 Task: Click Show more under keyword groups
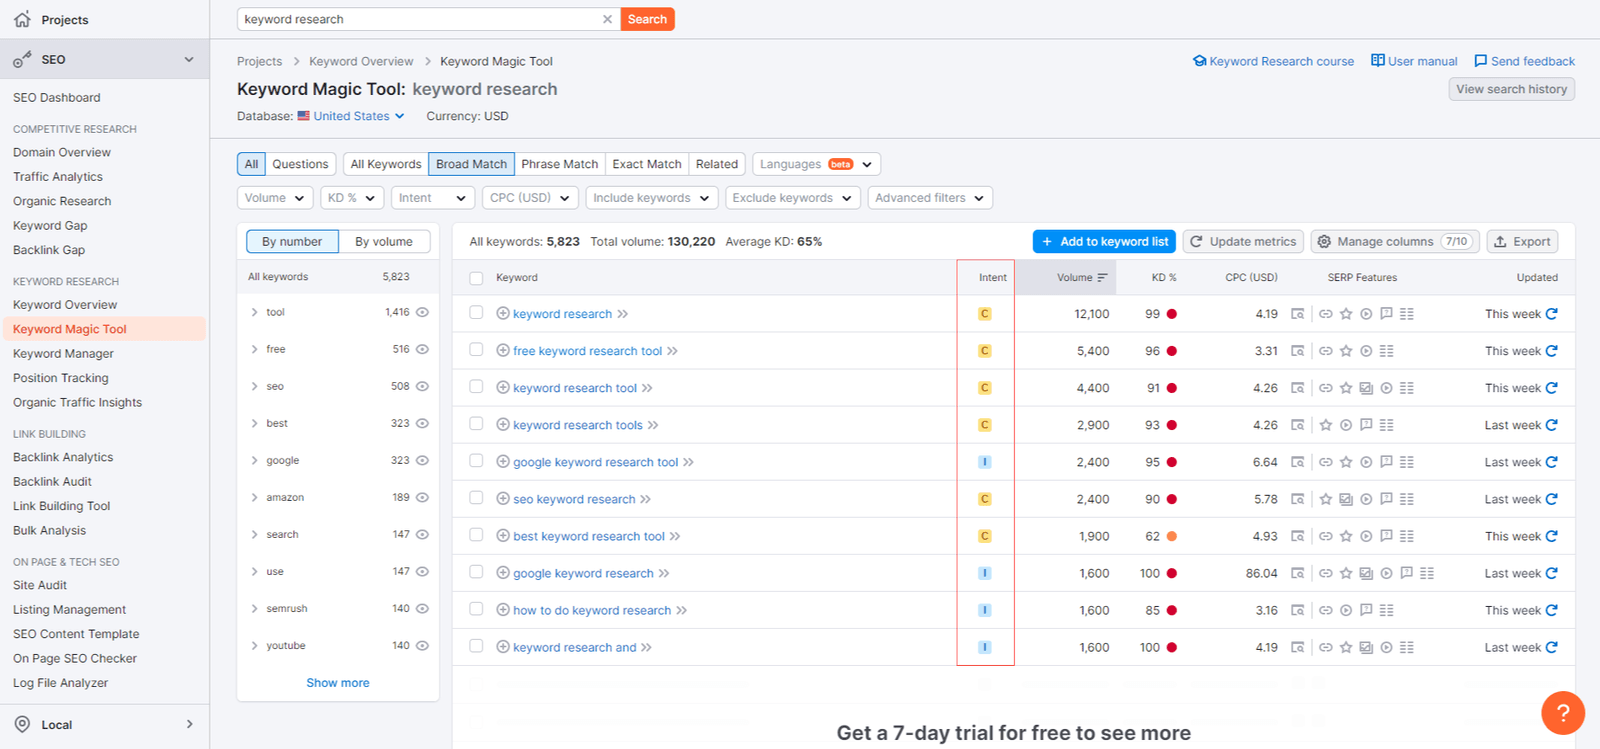(338, 683)
